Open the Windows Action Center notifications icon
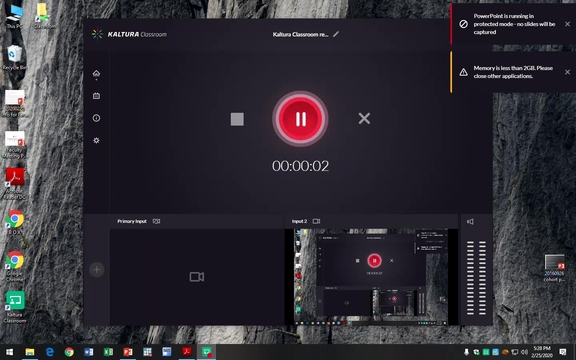The image size is (576, 360). 563,352
